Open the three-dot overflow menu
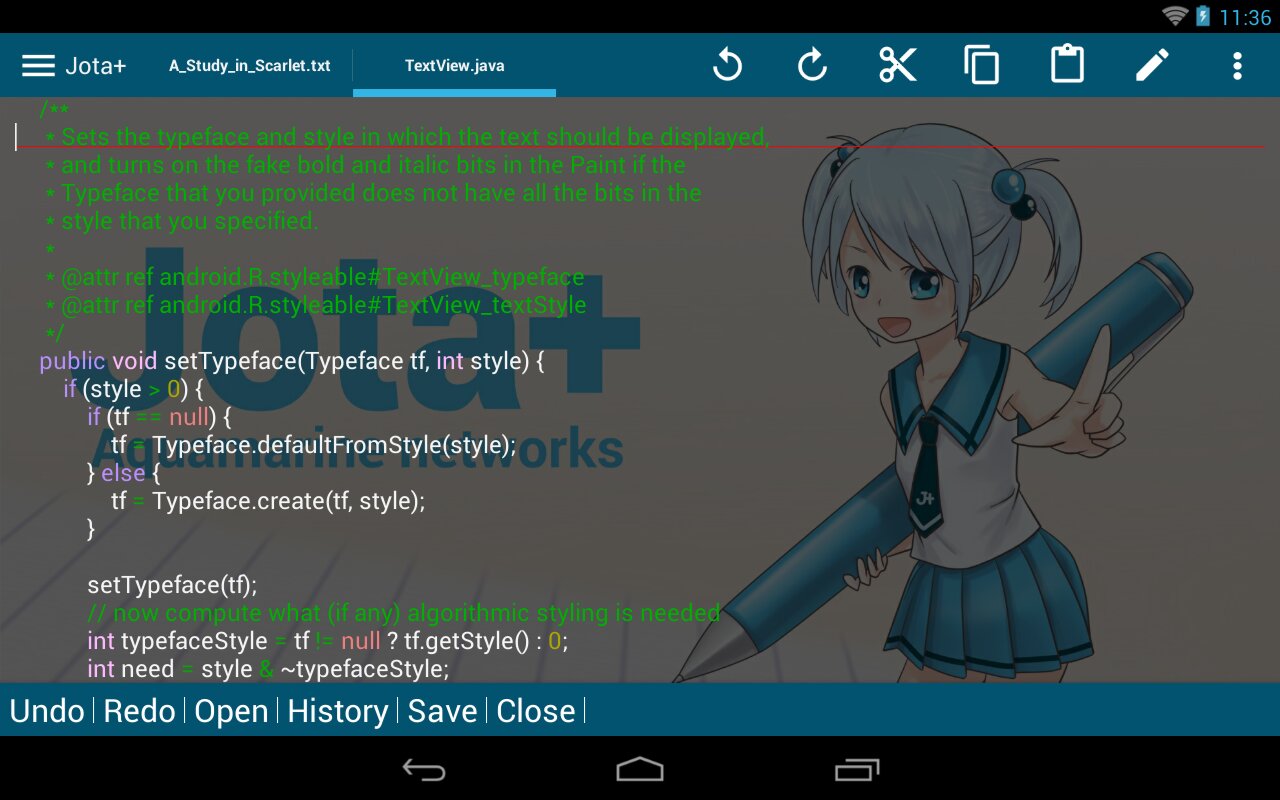The height and width of the screenshot is (800, 1280). coord(1237,66)
